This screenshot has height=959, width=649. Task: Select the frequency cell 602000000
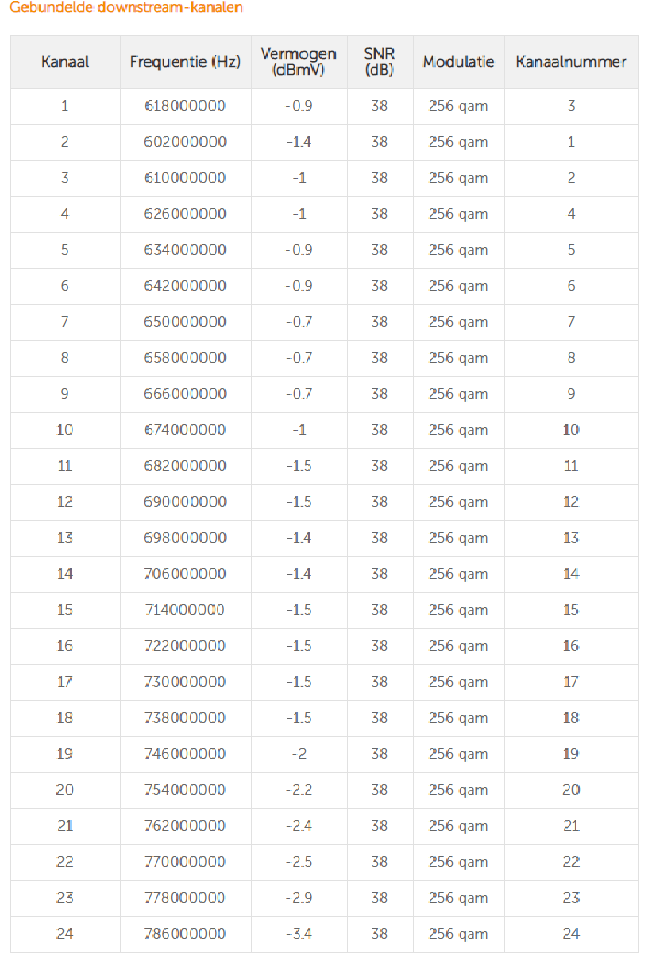[x=186, y=142]
